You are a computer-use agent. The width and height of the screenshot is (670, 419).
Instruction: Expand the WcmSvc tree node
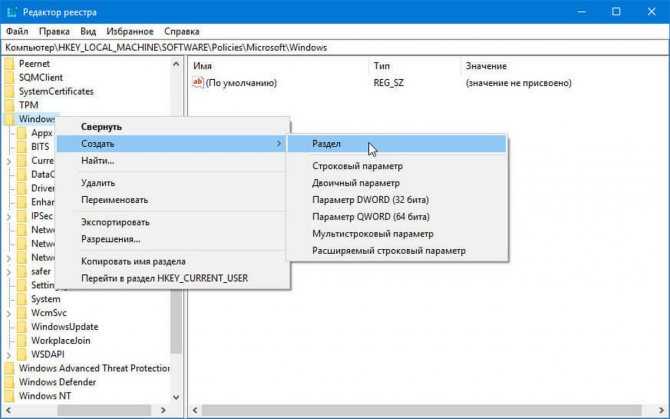(9, 314)
